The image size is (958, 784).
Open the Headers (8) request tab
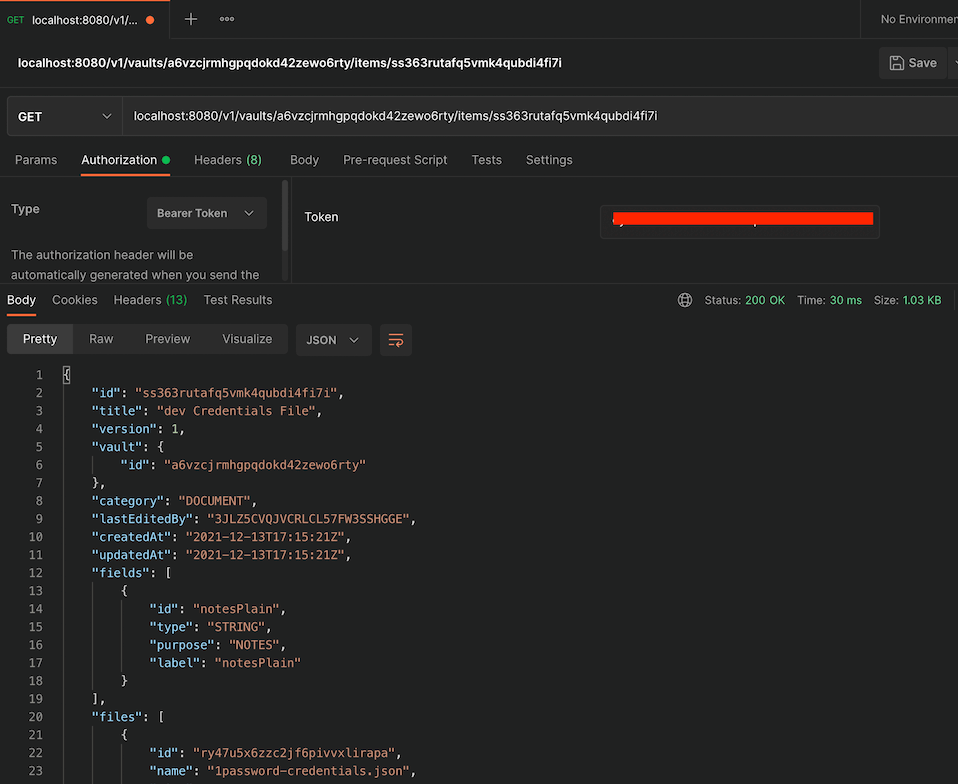[227, 159]
